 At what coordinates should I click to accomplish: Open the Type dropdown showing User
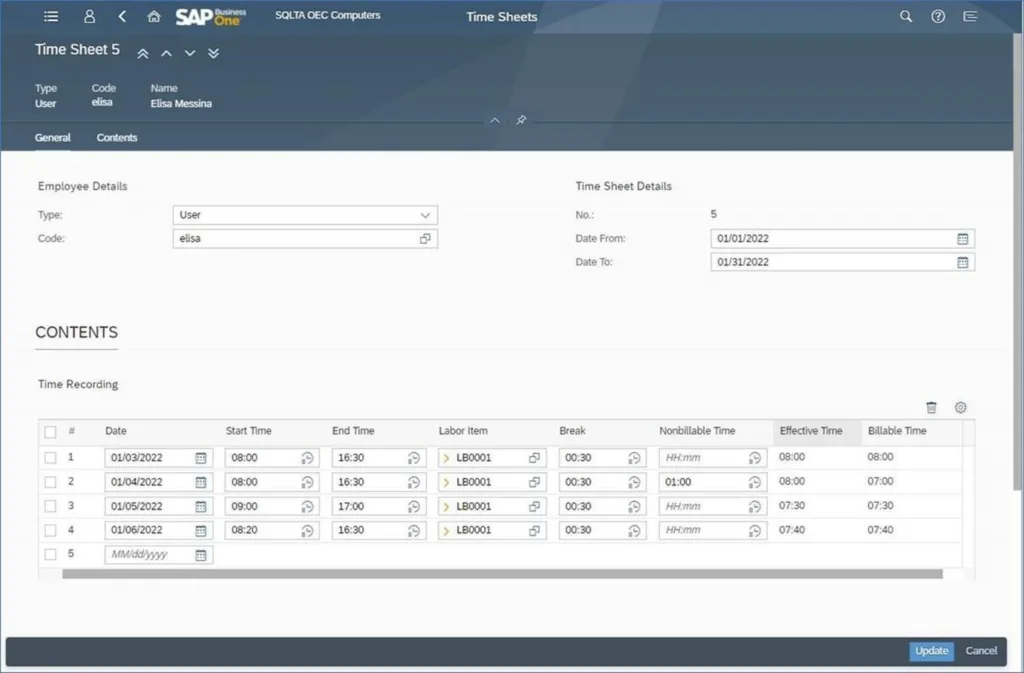[305, 215]
